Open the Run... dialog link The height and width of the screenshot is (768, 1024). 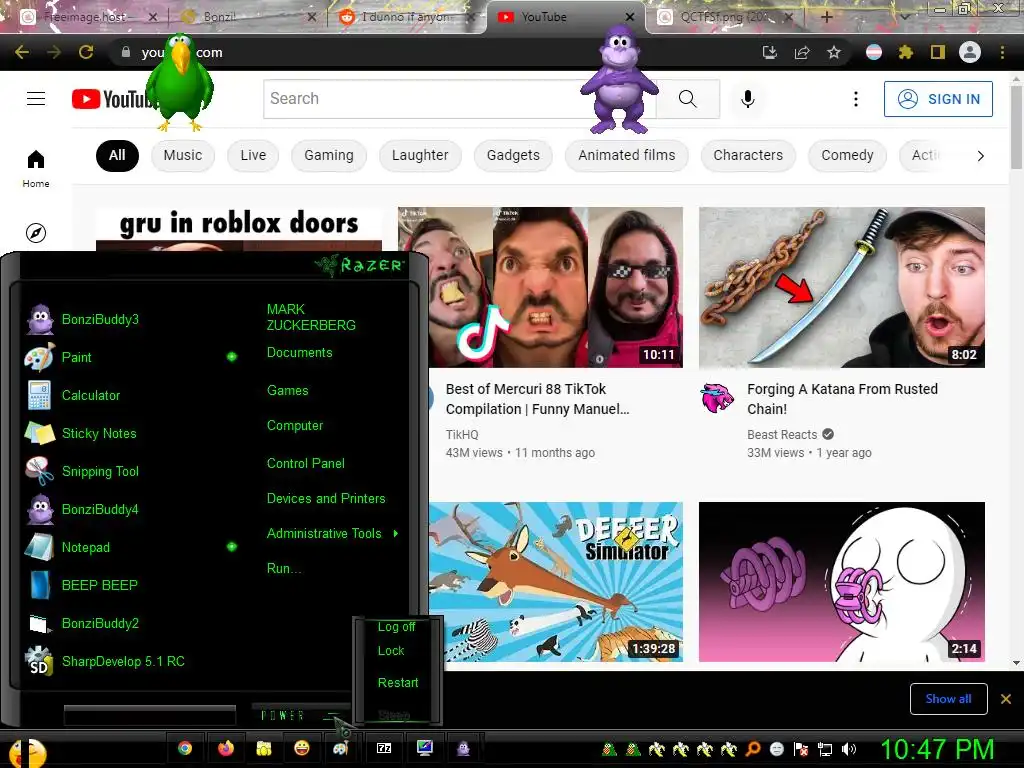[284, 569]
